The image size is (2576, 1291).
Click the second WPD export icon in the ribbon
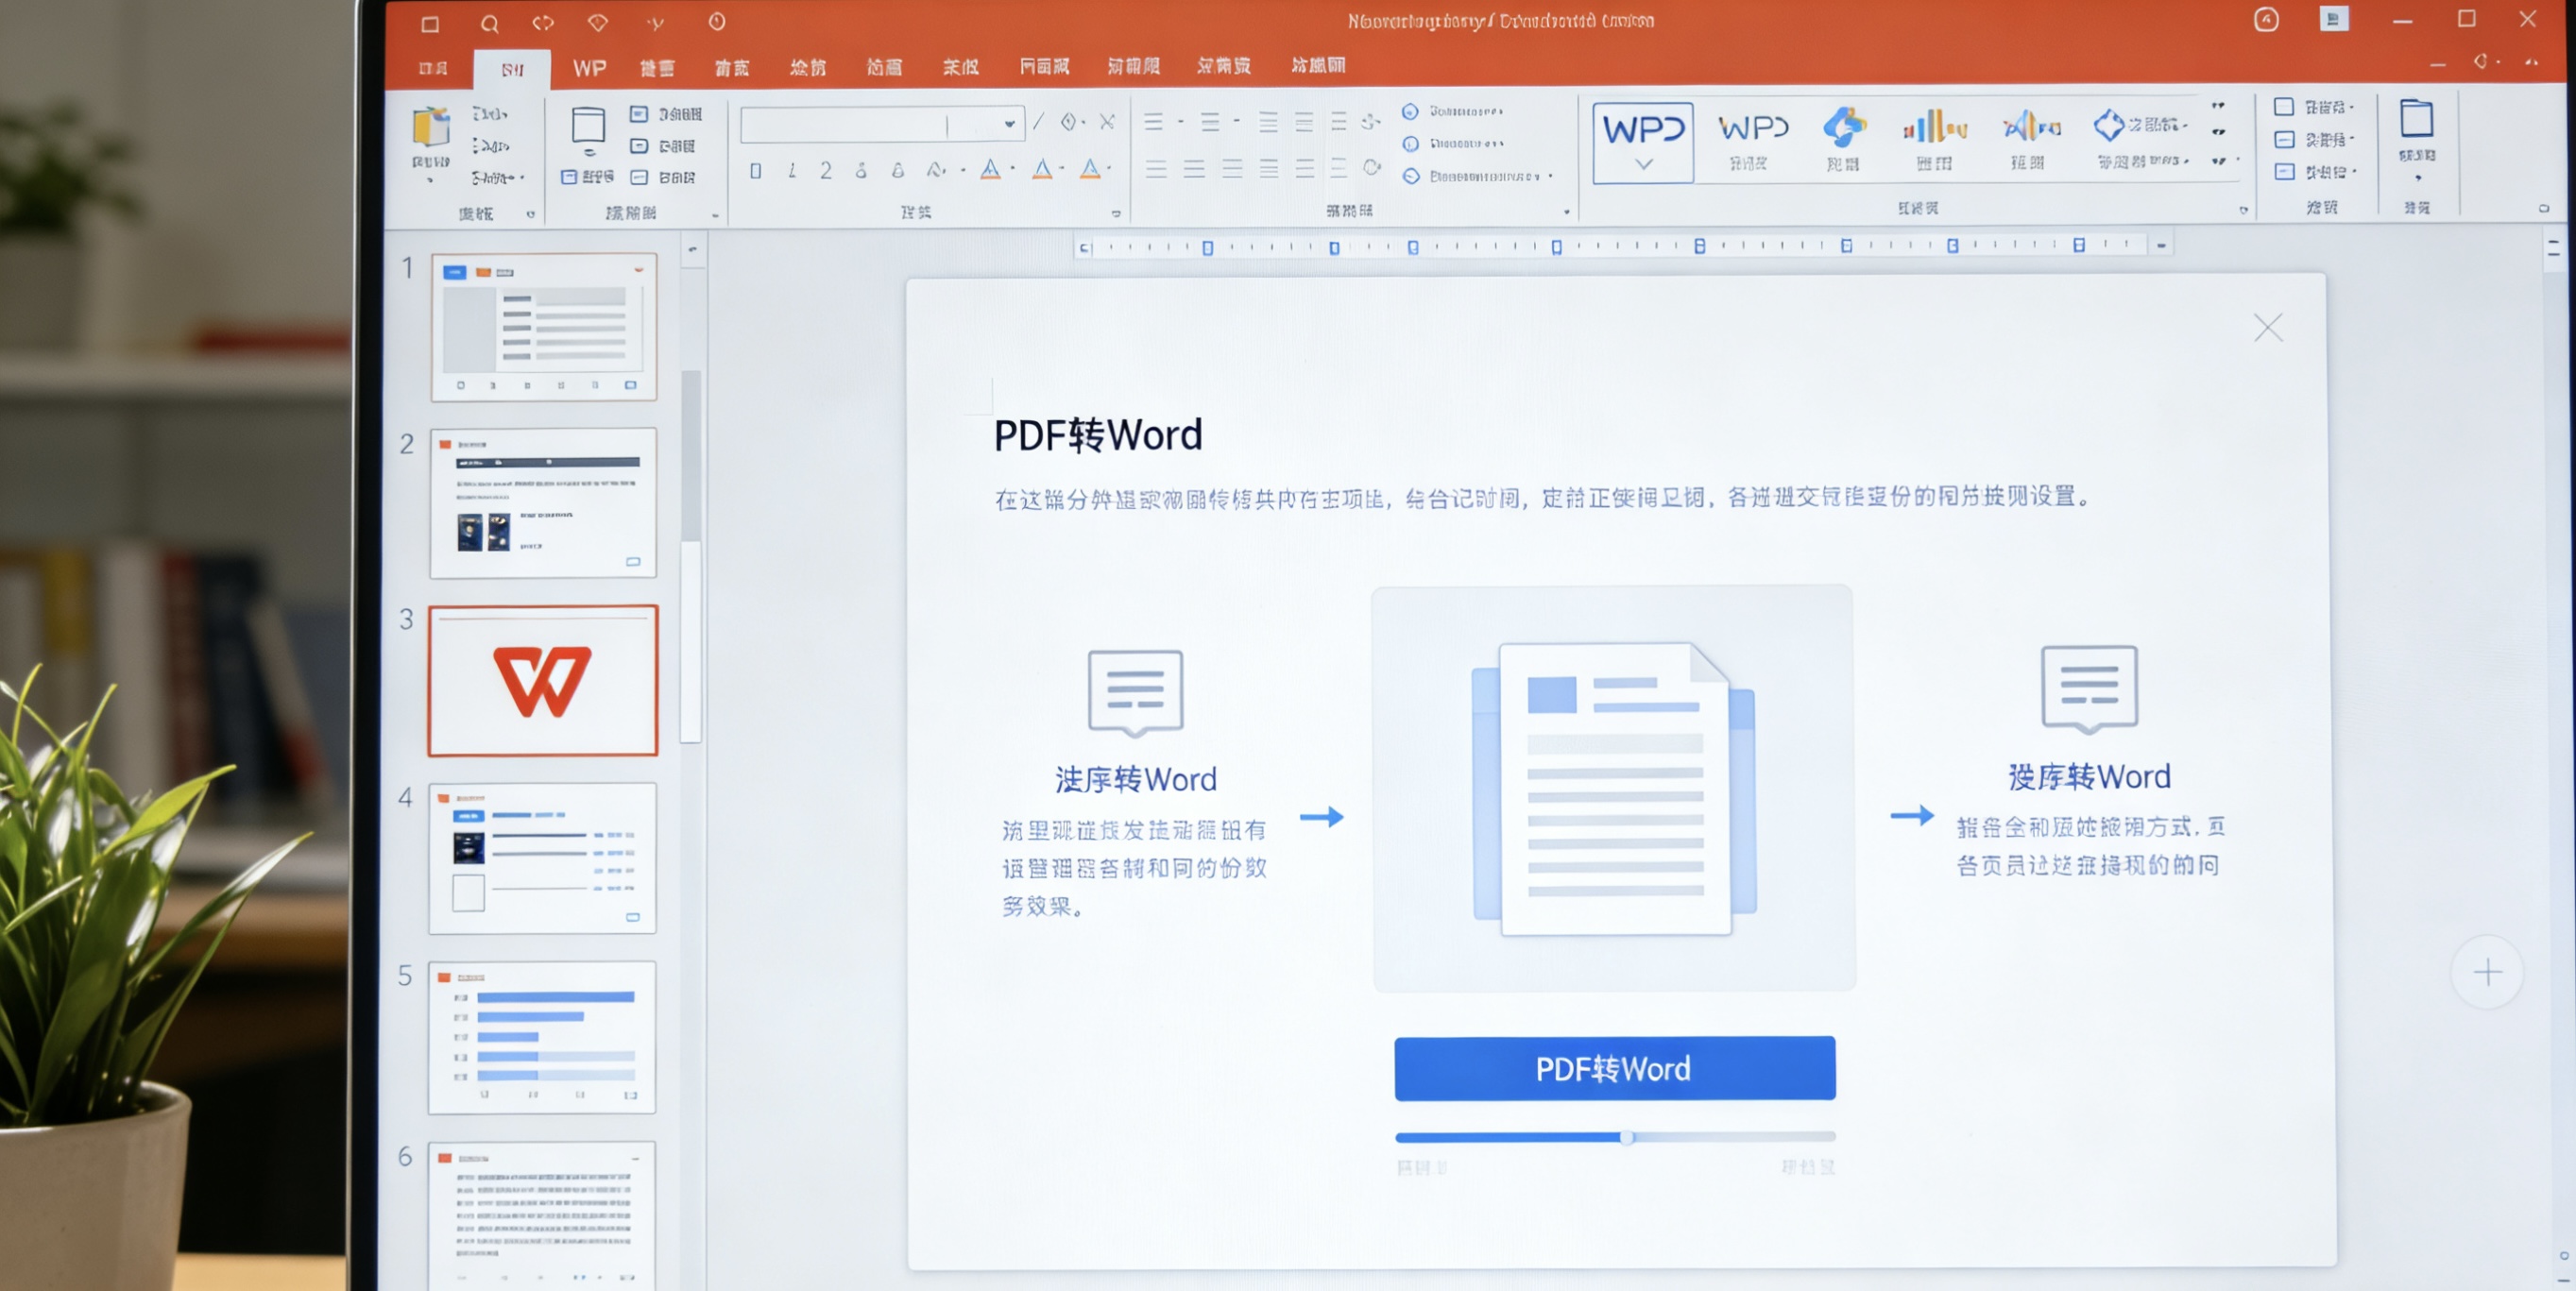click(x=1754, y=130)
